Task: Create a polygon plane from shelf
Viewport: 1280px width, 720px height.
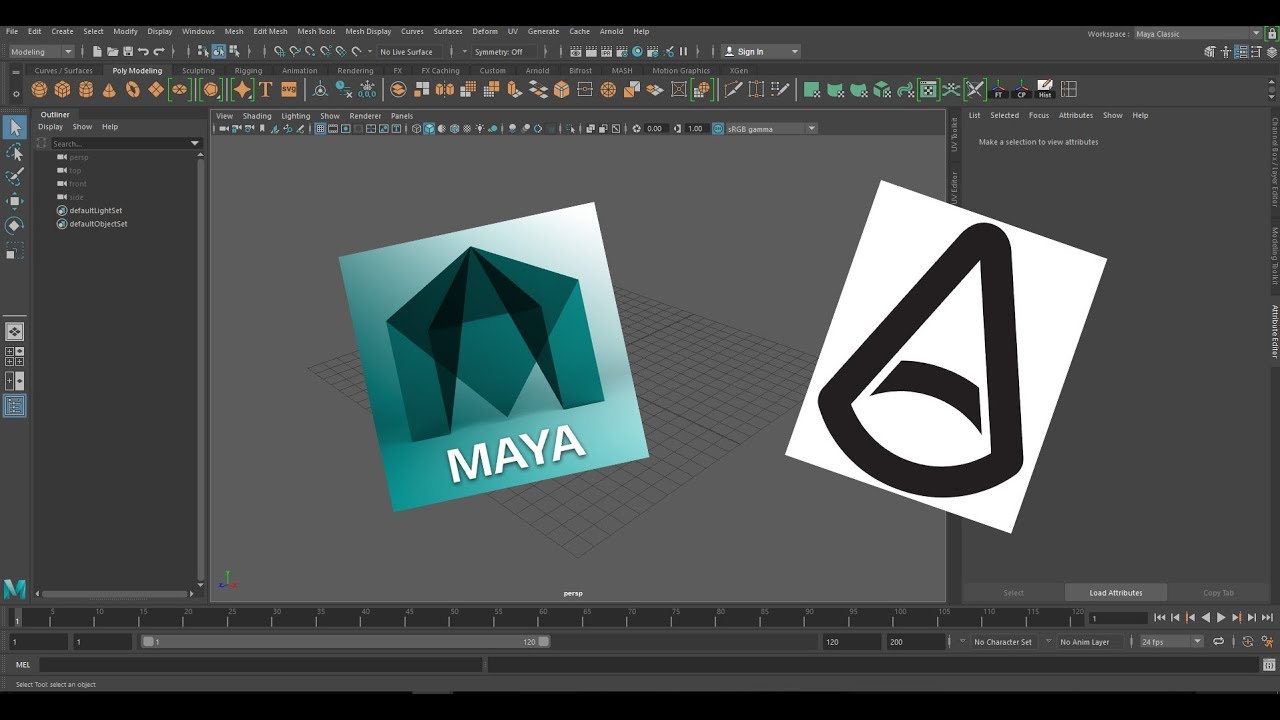Action: (x=155, y=90)
